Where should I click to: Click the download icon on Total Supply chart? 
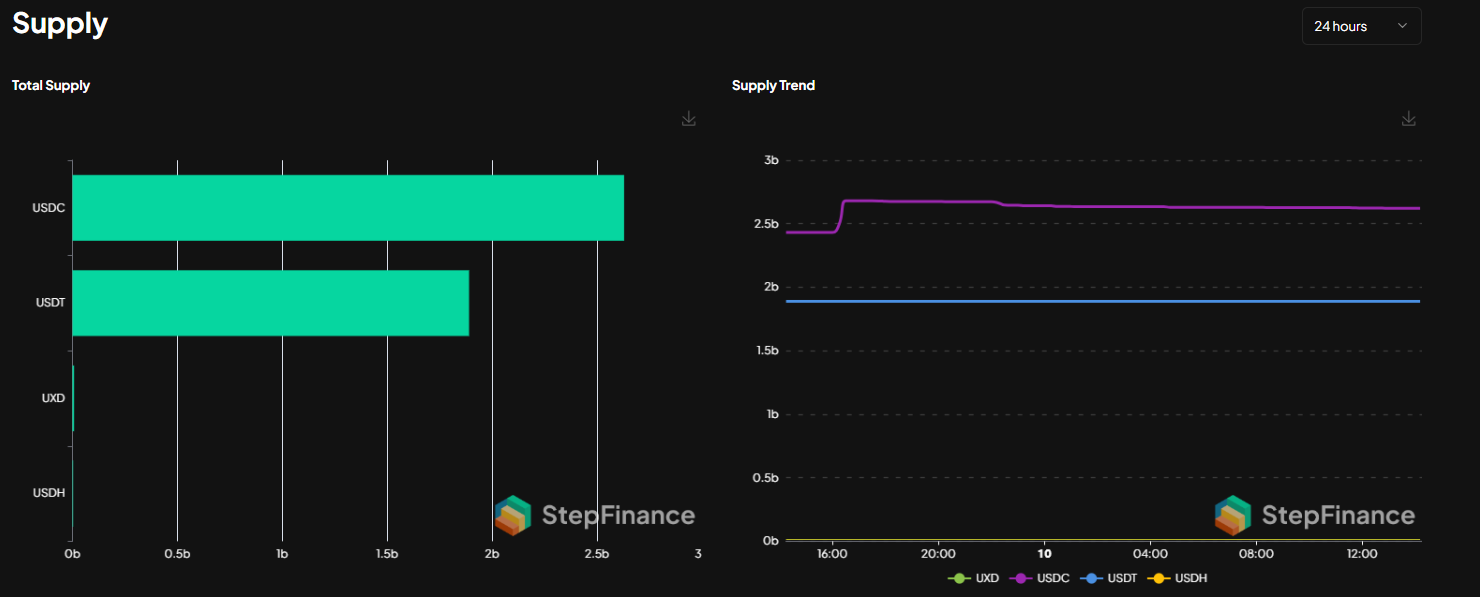click(688, 117)
